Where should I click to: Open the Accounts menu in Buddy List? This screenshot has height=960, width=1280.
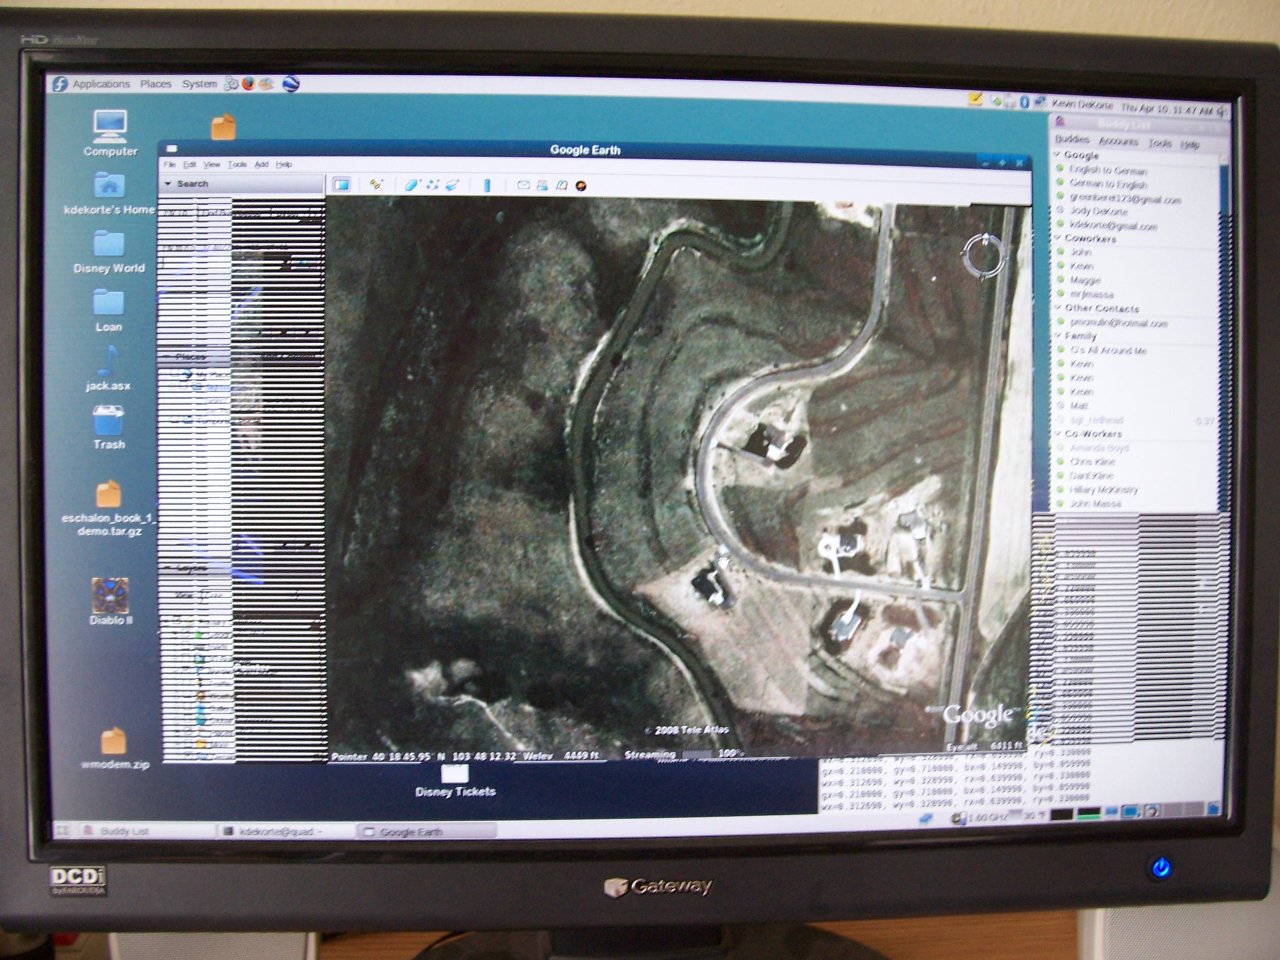[x=1118, y=142]
